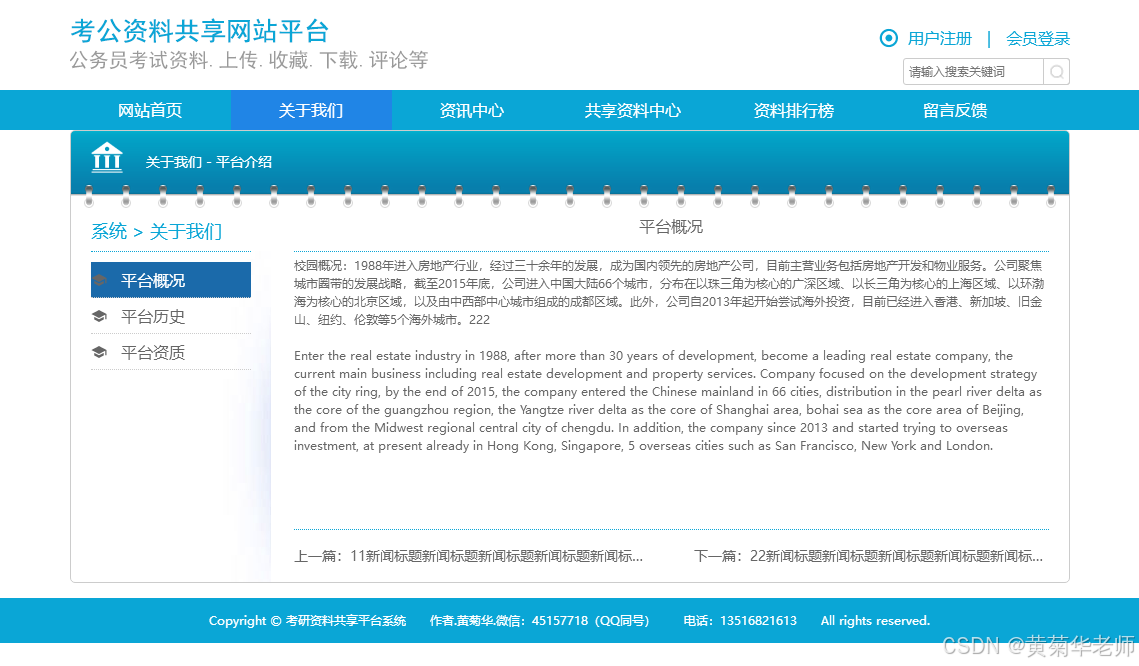Open the 网站首页 navigation tab

(x=150, y=110)
